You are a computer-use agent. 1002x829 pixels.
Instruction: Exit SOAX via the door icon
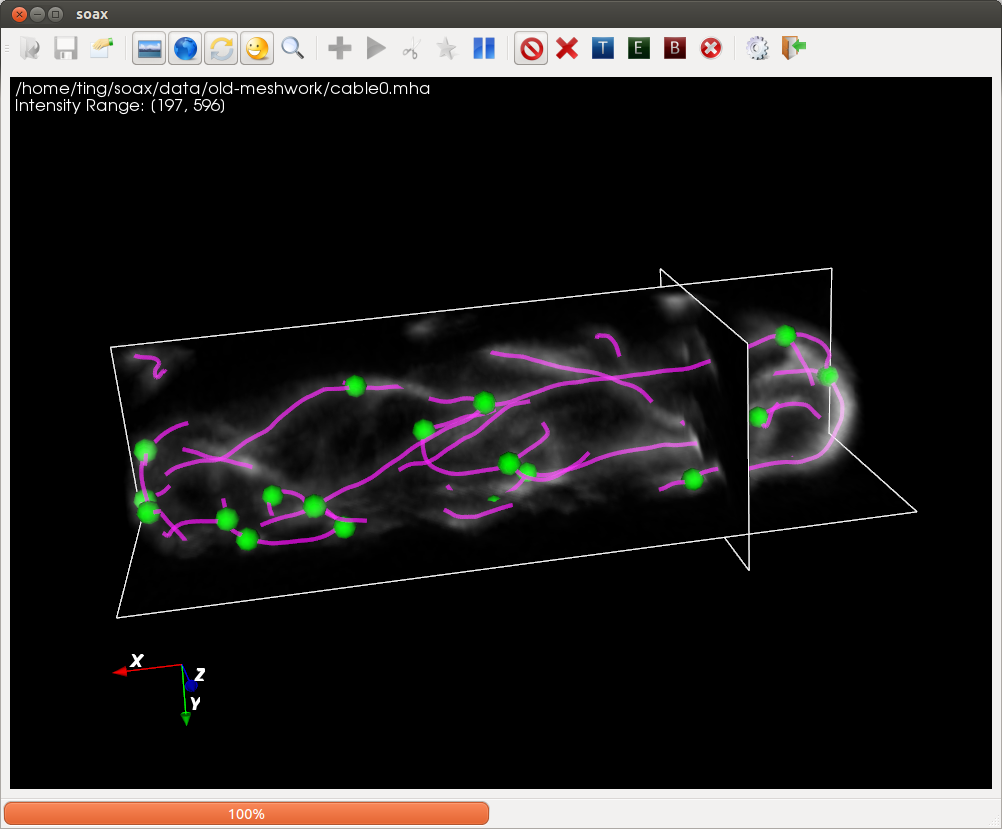click(x=793, y=48)
